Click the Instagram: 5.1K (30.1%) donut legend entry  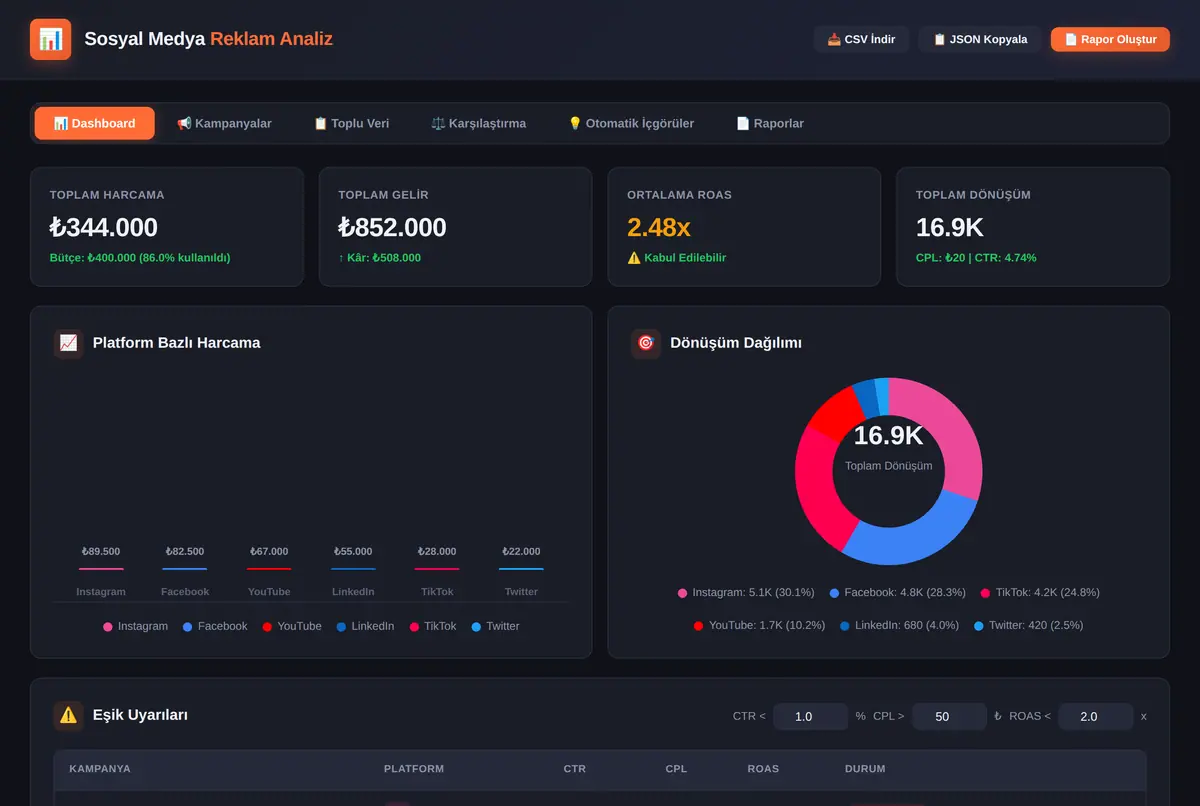(x=746, y=593)
